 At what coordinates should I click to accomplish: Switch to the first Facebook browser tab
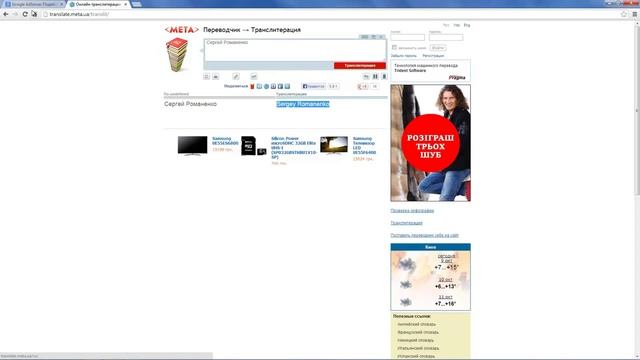click(33, 4)
